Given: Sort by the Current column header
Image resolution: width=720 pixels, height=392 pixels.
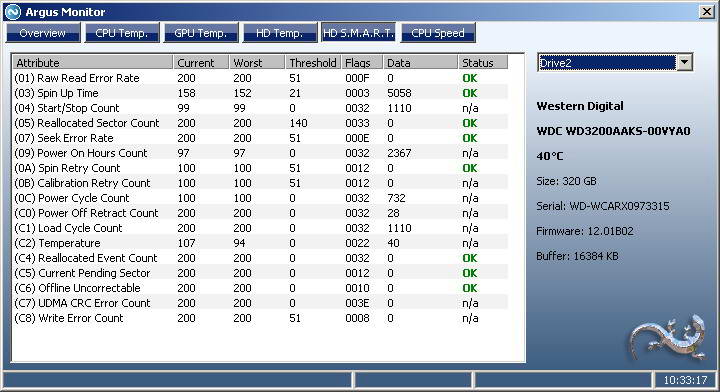Looking at the screenshot, I should click(201, 62).
